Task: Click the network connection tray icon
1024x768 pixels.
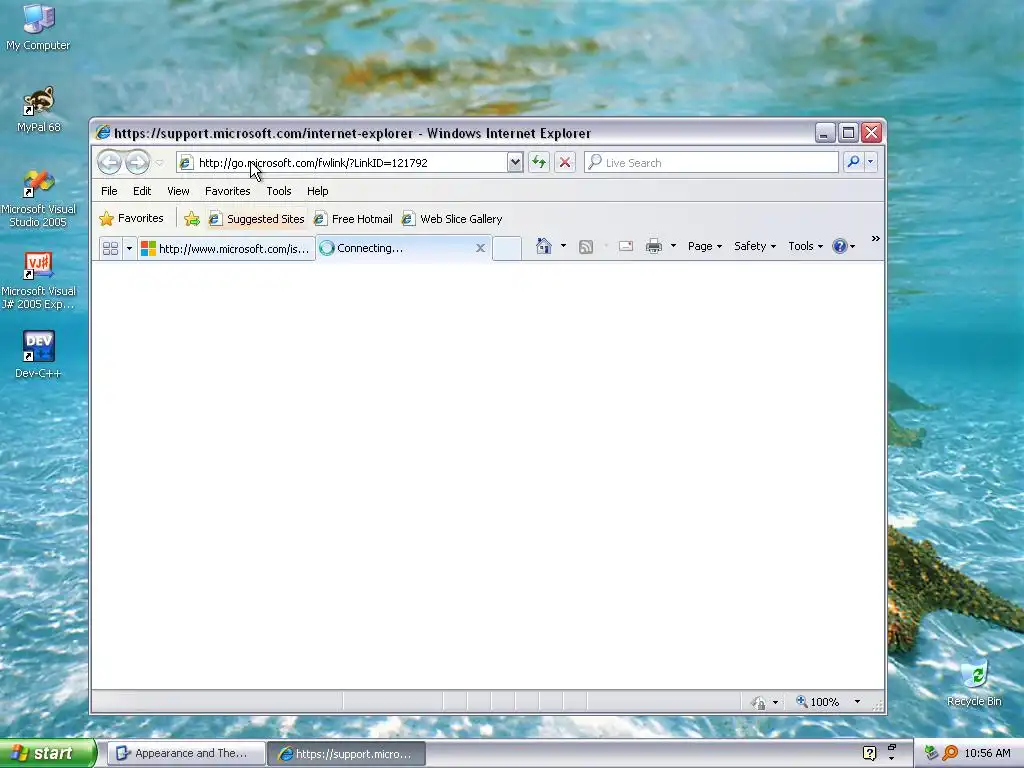Action: point(931,753)
